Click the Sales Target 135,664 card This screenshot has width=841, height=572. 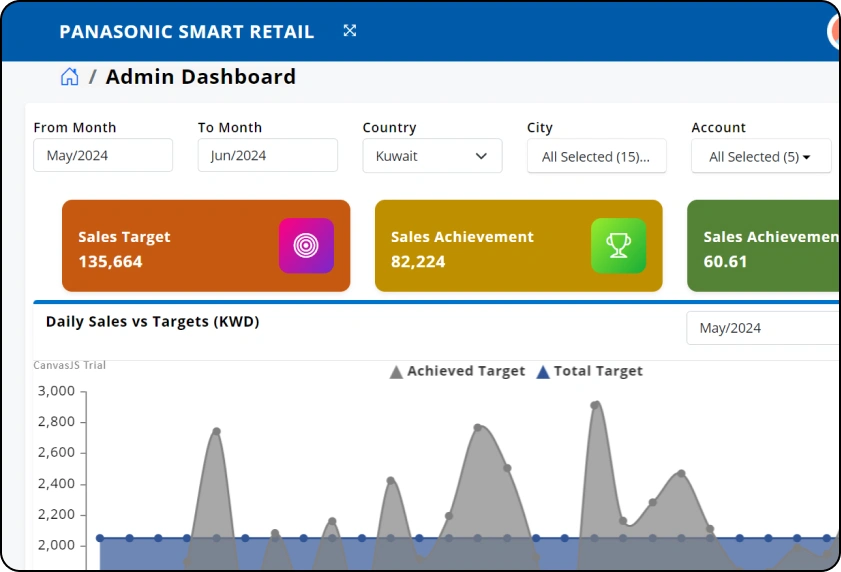pyautogui.click(x=206, y=246)
